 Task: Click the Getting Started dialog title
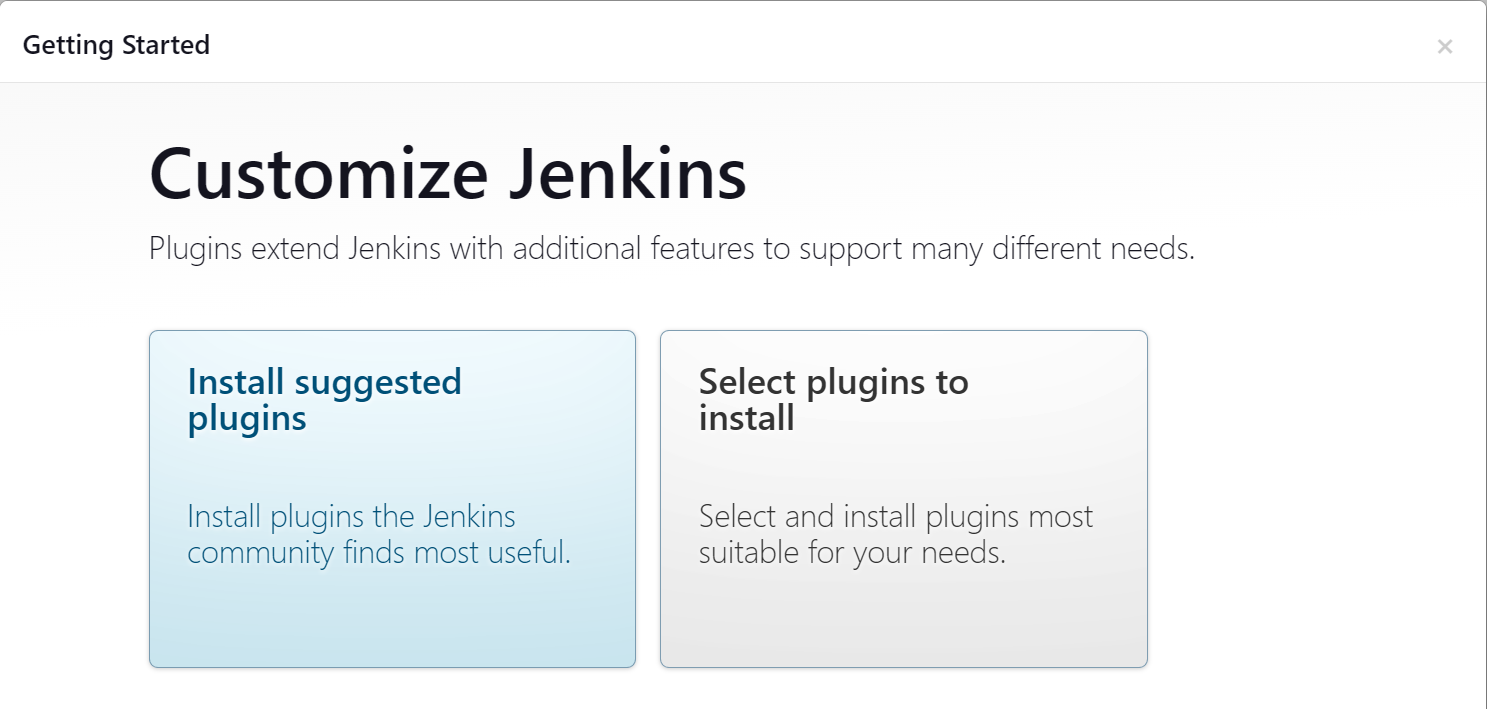click(116, 45)
